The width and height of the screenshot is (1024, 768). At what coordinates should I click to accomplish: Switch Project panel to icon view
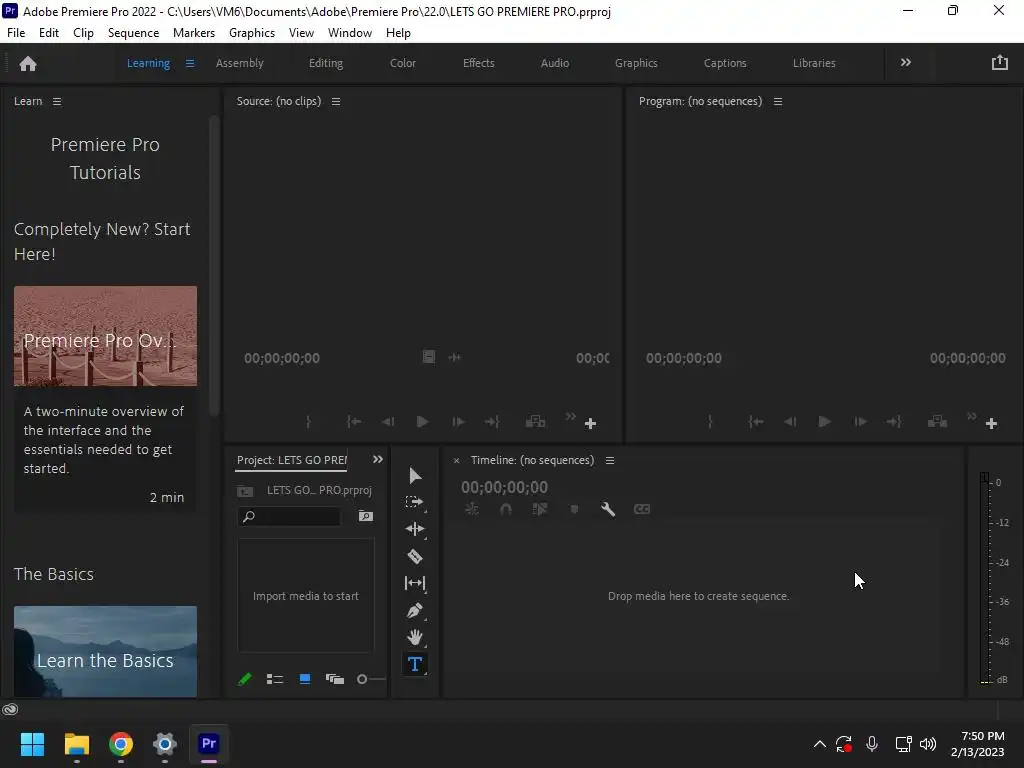coord(305,679)
